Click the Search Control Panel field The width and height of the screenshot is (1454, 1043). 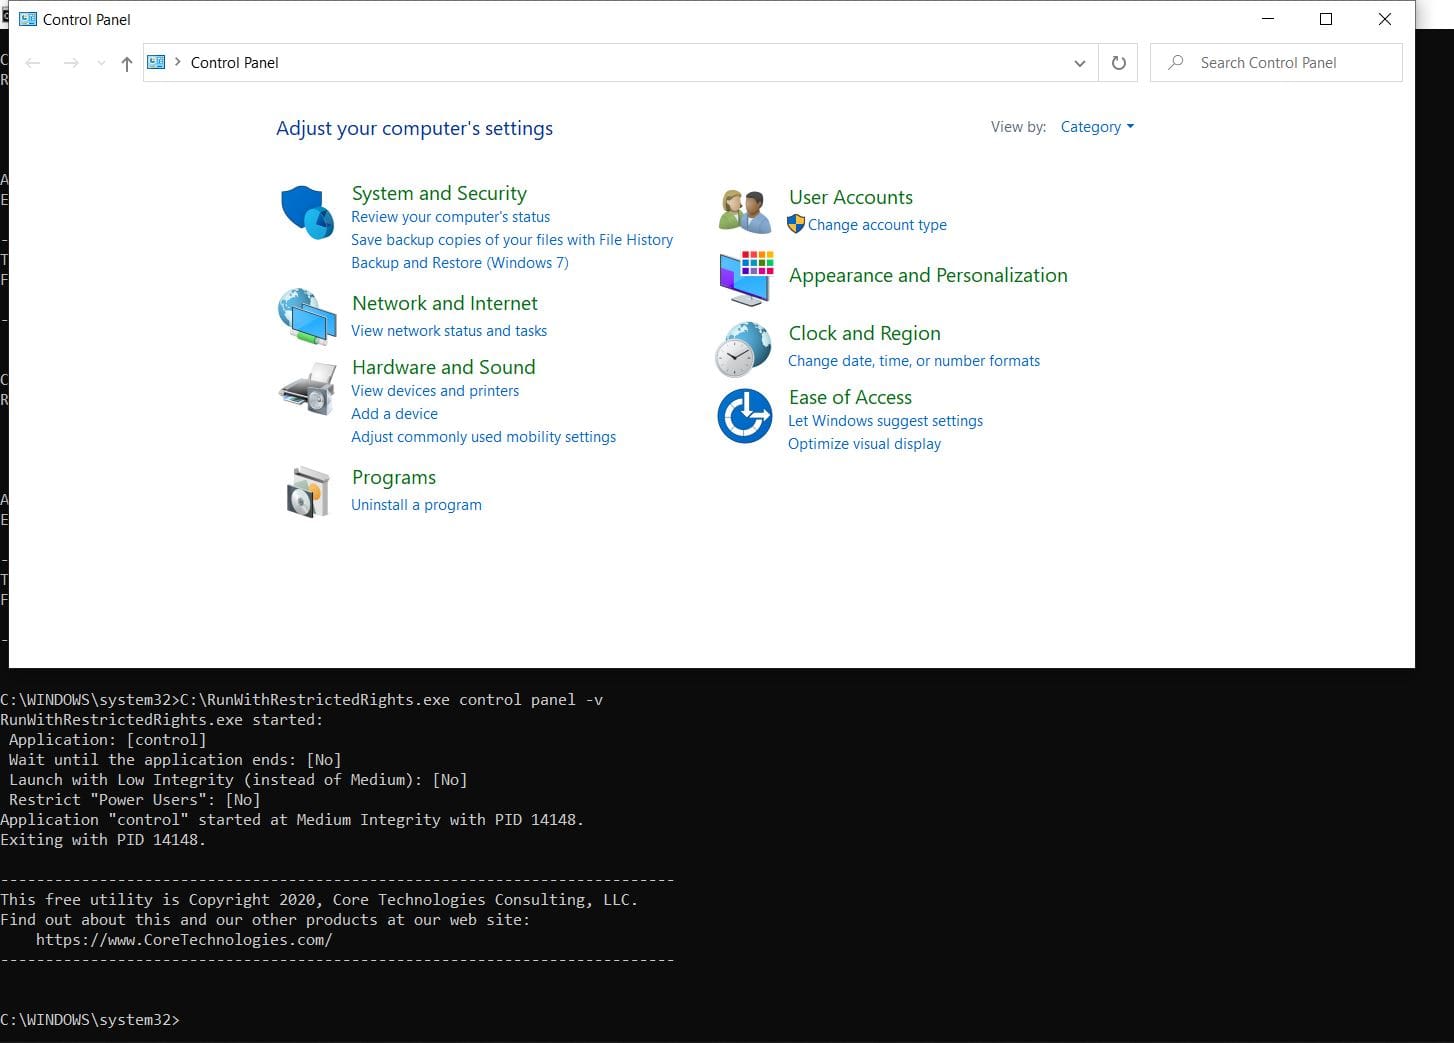click(1276, 62)
